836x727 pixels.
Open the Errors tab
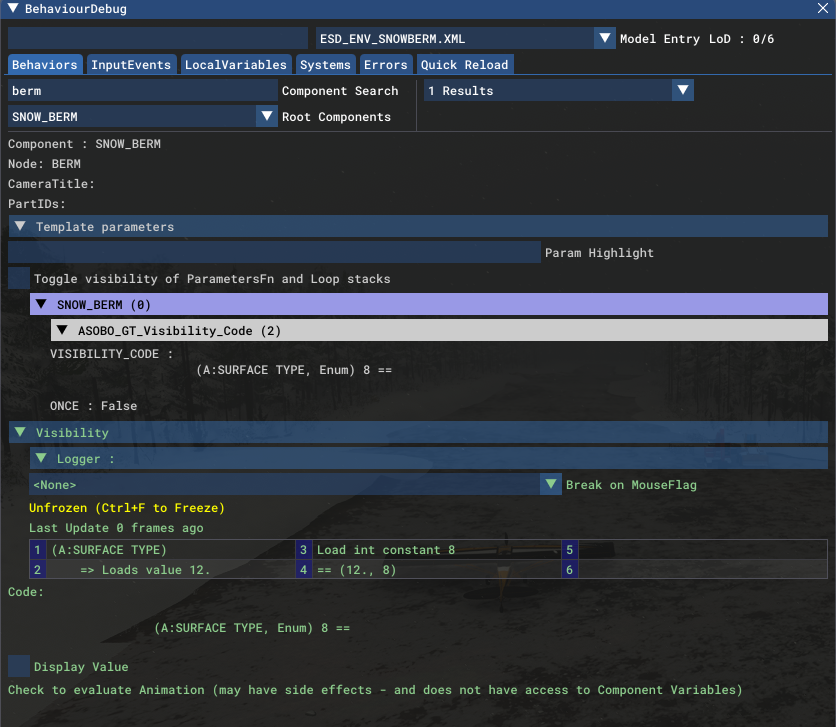pyautogui.click(x=386, y=64)
